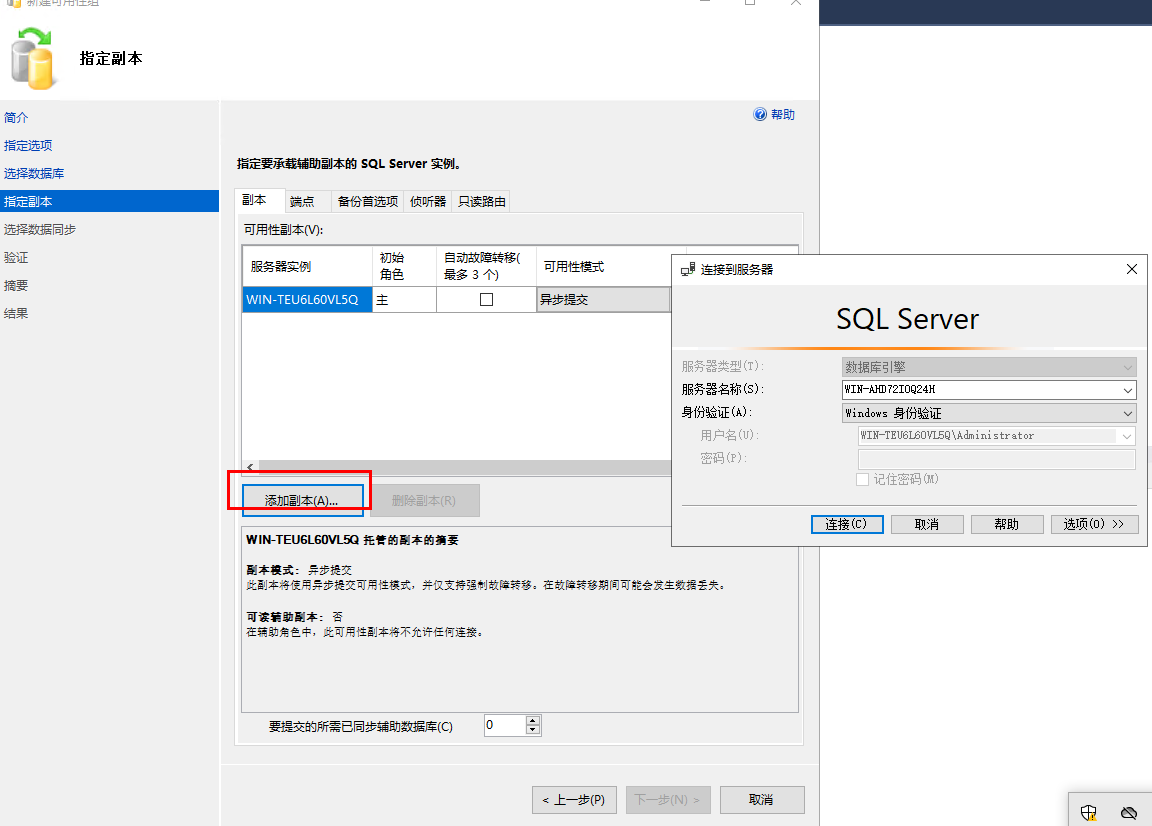Click the wizard's 取消 button
1152x826 pixels.
[x=762, y=800]
